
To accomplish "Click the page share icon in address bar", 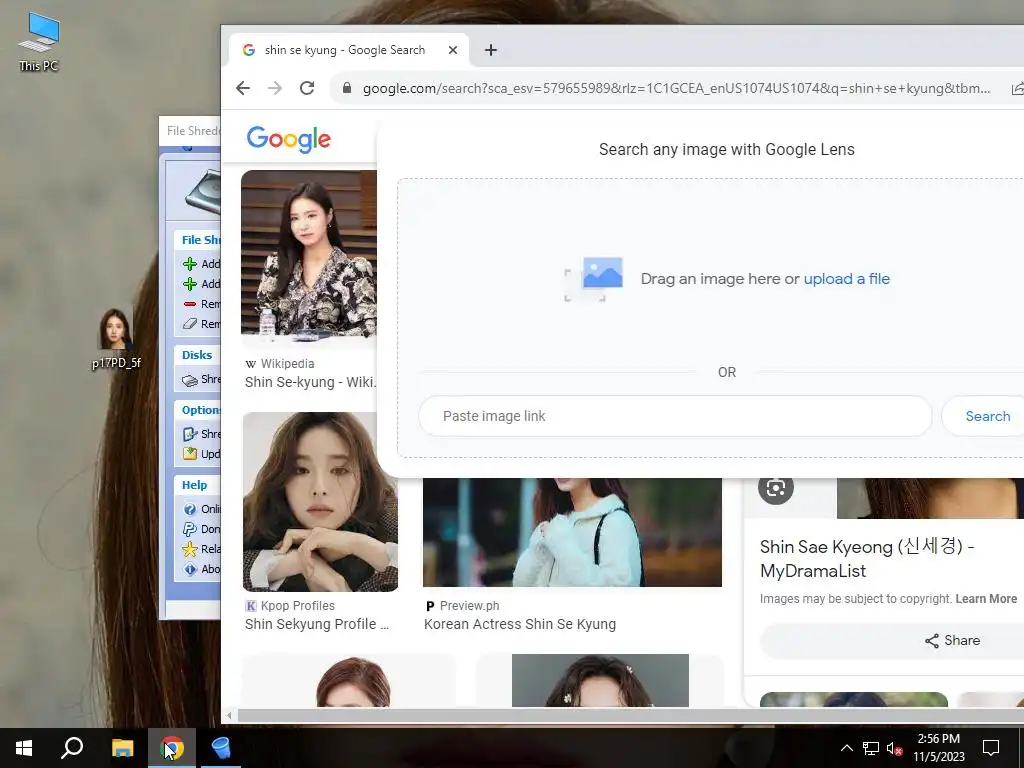I will pyautogui.click(x=1017, y=88).
